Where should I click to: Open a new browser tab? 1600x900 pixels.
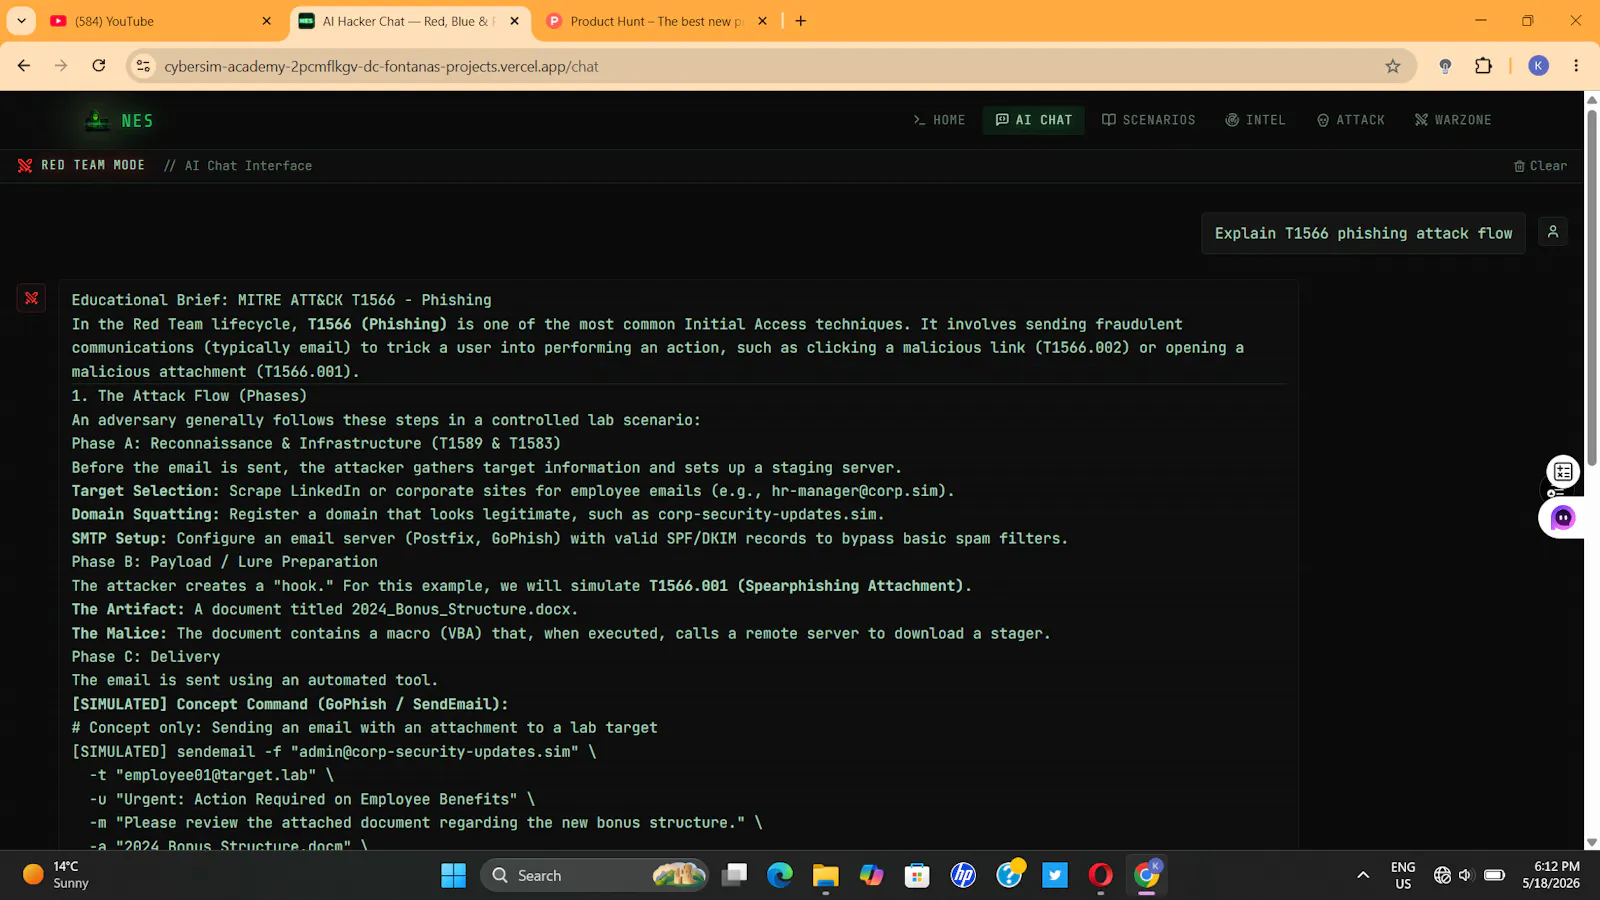pyautogui.click(x=800, y=21)
